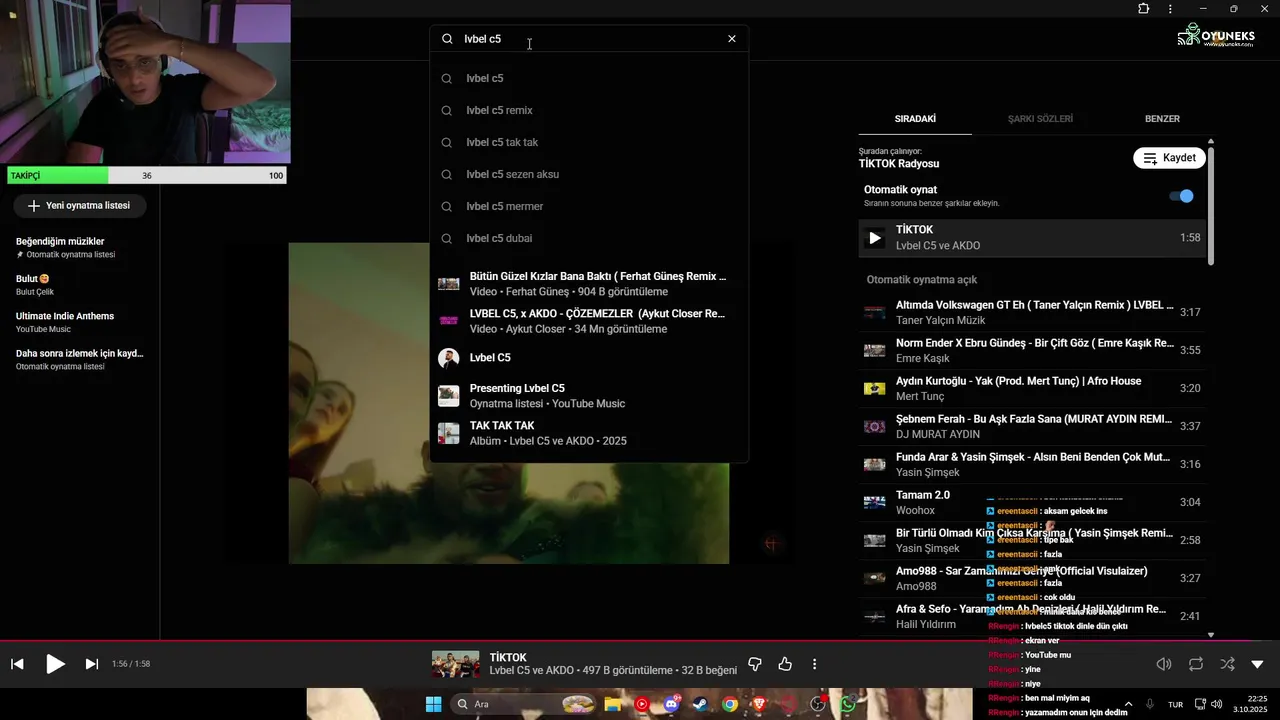This screenshot has width=1280, height=720.
Task: Click the Yeni oynatma listesi button
Action: pos(79,205)
